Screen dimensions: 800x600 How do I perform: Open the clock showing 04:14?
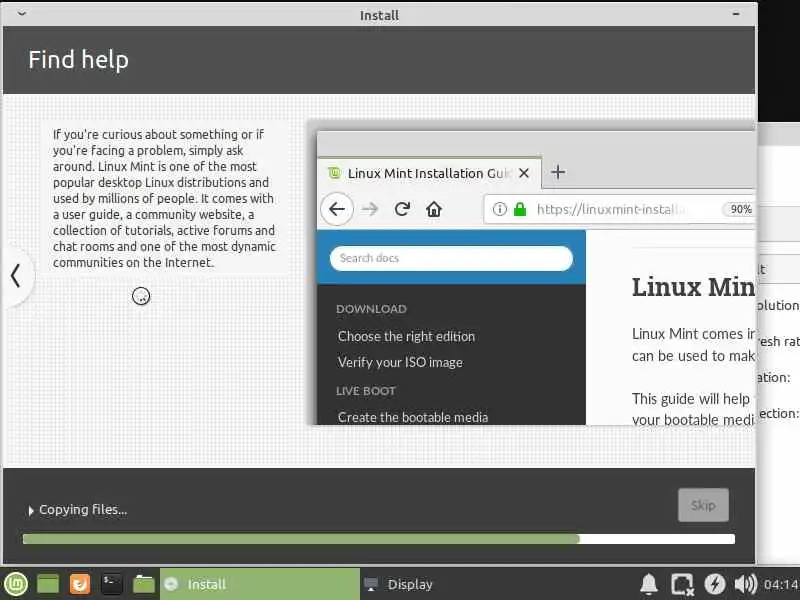pos(781,584)
